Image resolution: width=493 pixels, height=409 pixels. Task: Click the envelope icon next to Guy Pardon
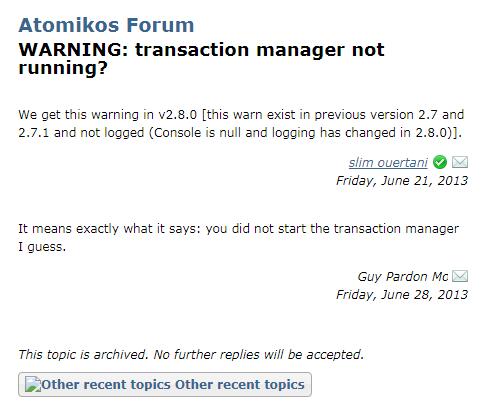pos(460,276)
